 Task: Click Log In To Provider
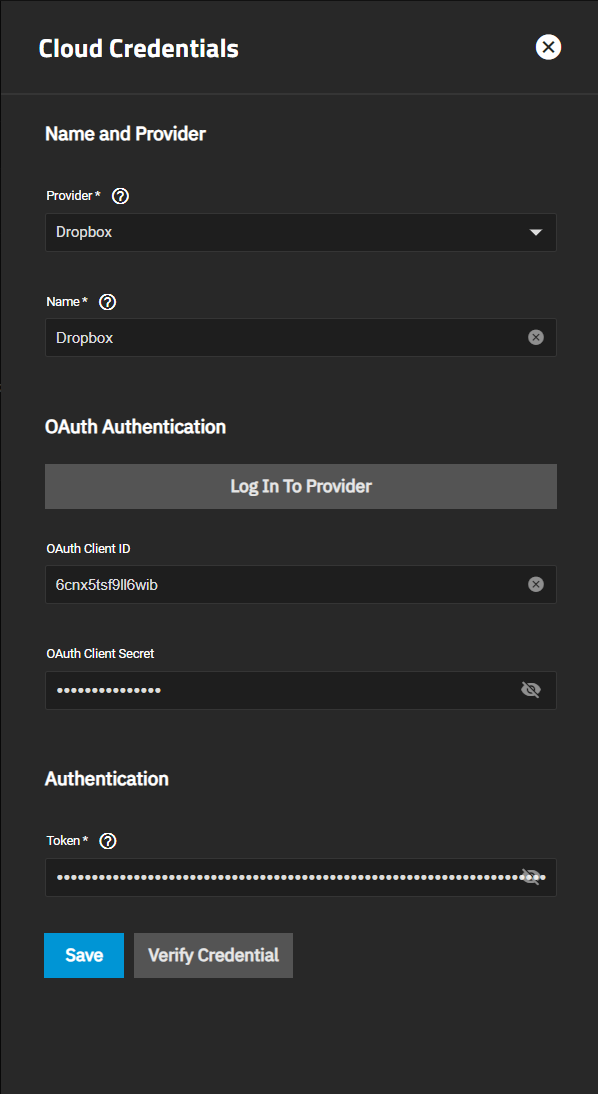[x=301, y=486]
